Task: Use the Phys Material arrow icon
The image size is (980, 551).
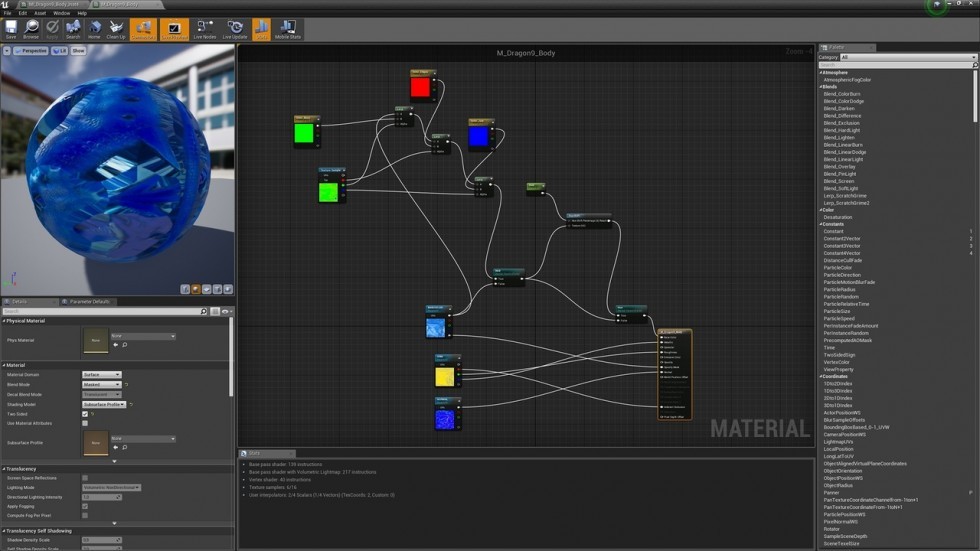Action: (115, 345)
